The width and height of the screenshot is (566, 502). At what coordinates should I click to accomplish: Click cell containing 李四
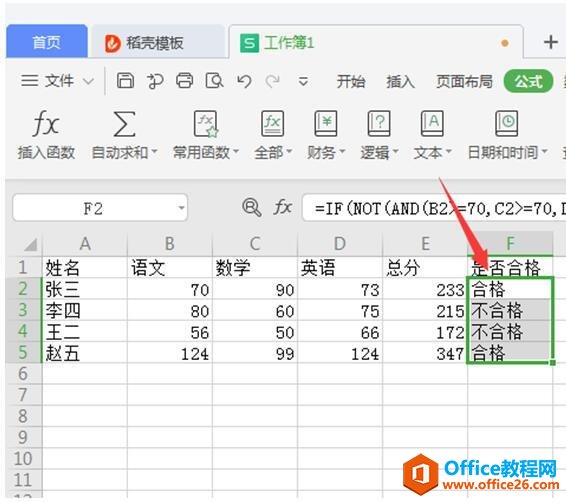pyautogui.click(x=85, y=310)
